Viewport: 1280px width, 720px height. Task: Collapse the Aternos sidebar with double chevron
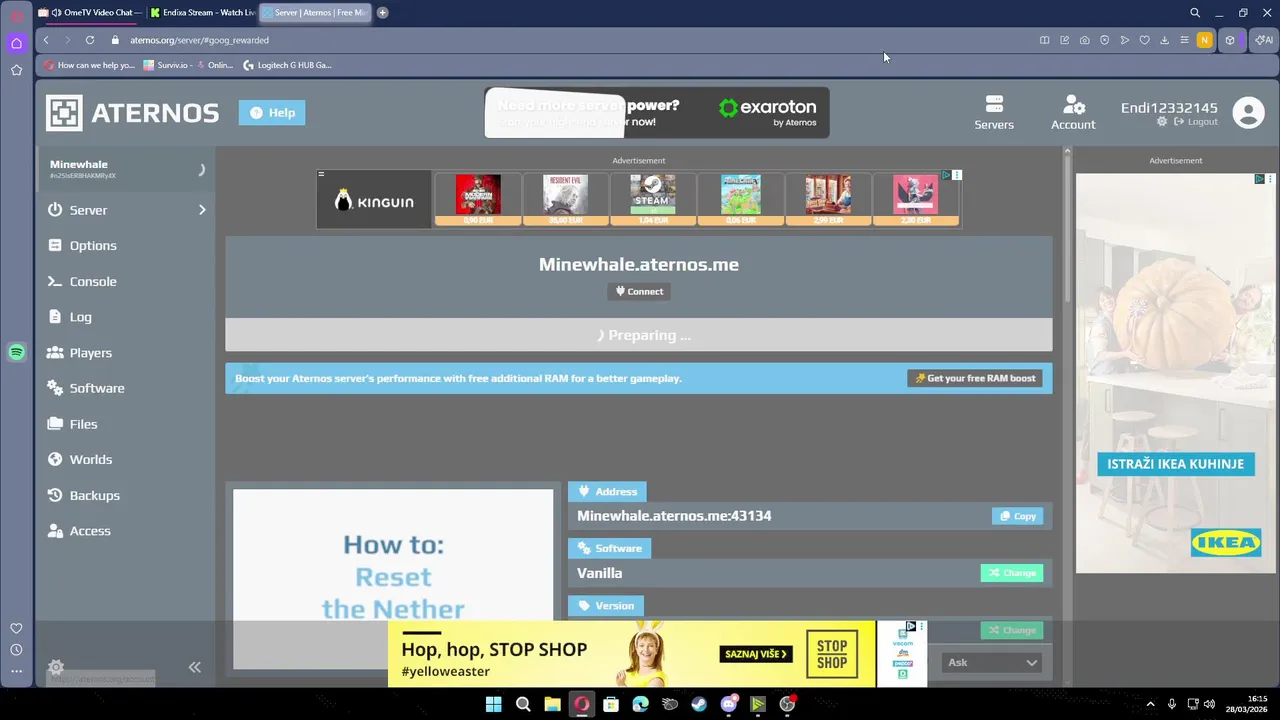click(x=194, y=667)
